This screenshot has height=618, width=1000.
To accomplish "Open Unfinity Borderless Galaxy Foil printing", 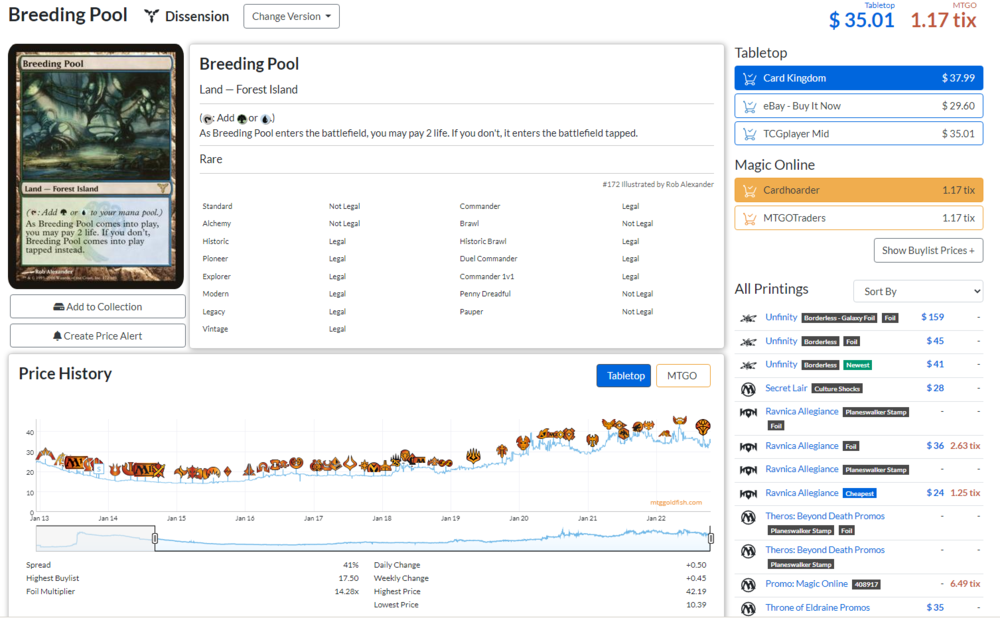I will tap(781, 317).
